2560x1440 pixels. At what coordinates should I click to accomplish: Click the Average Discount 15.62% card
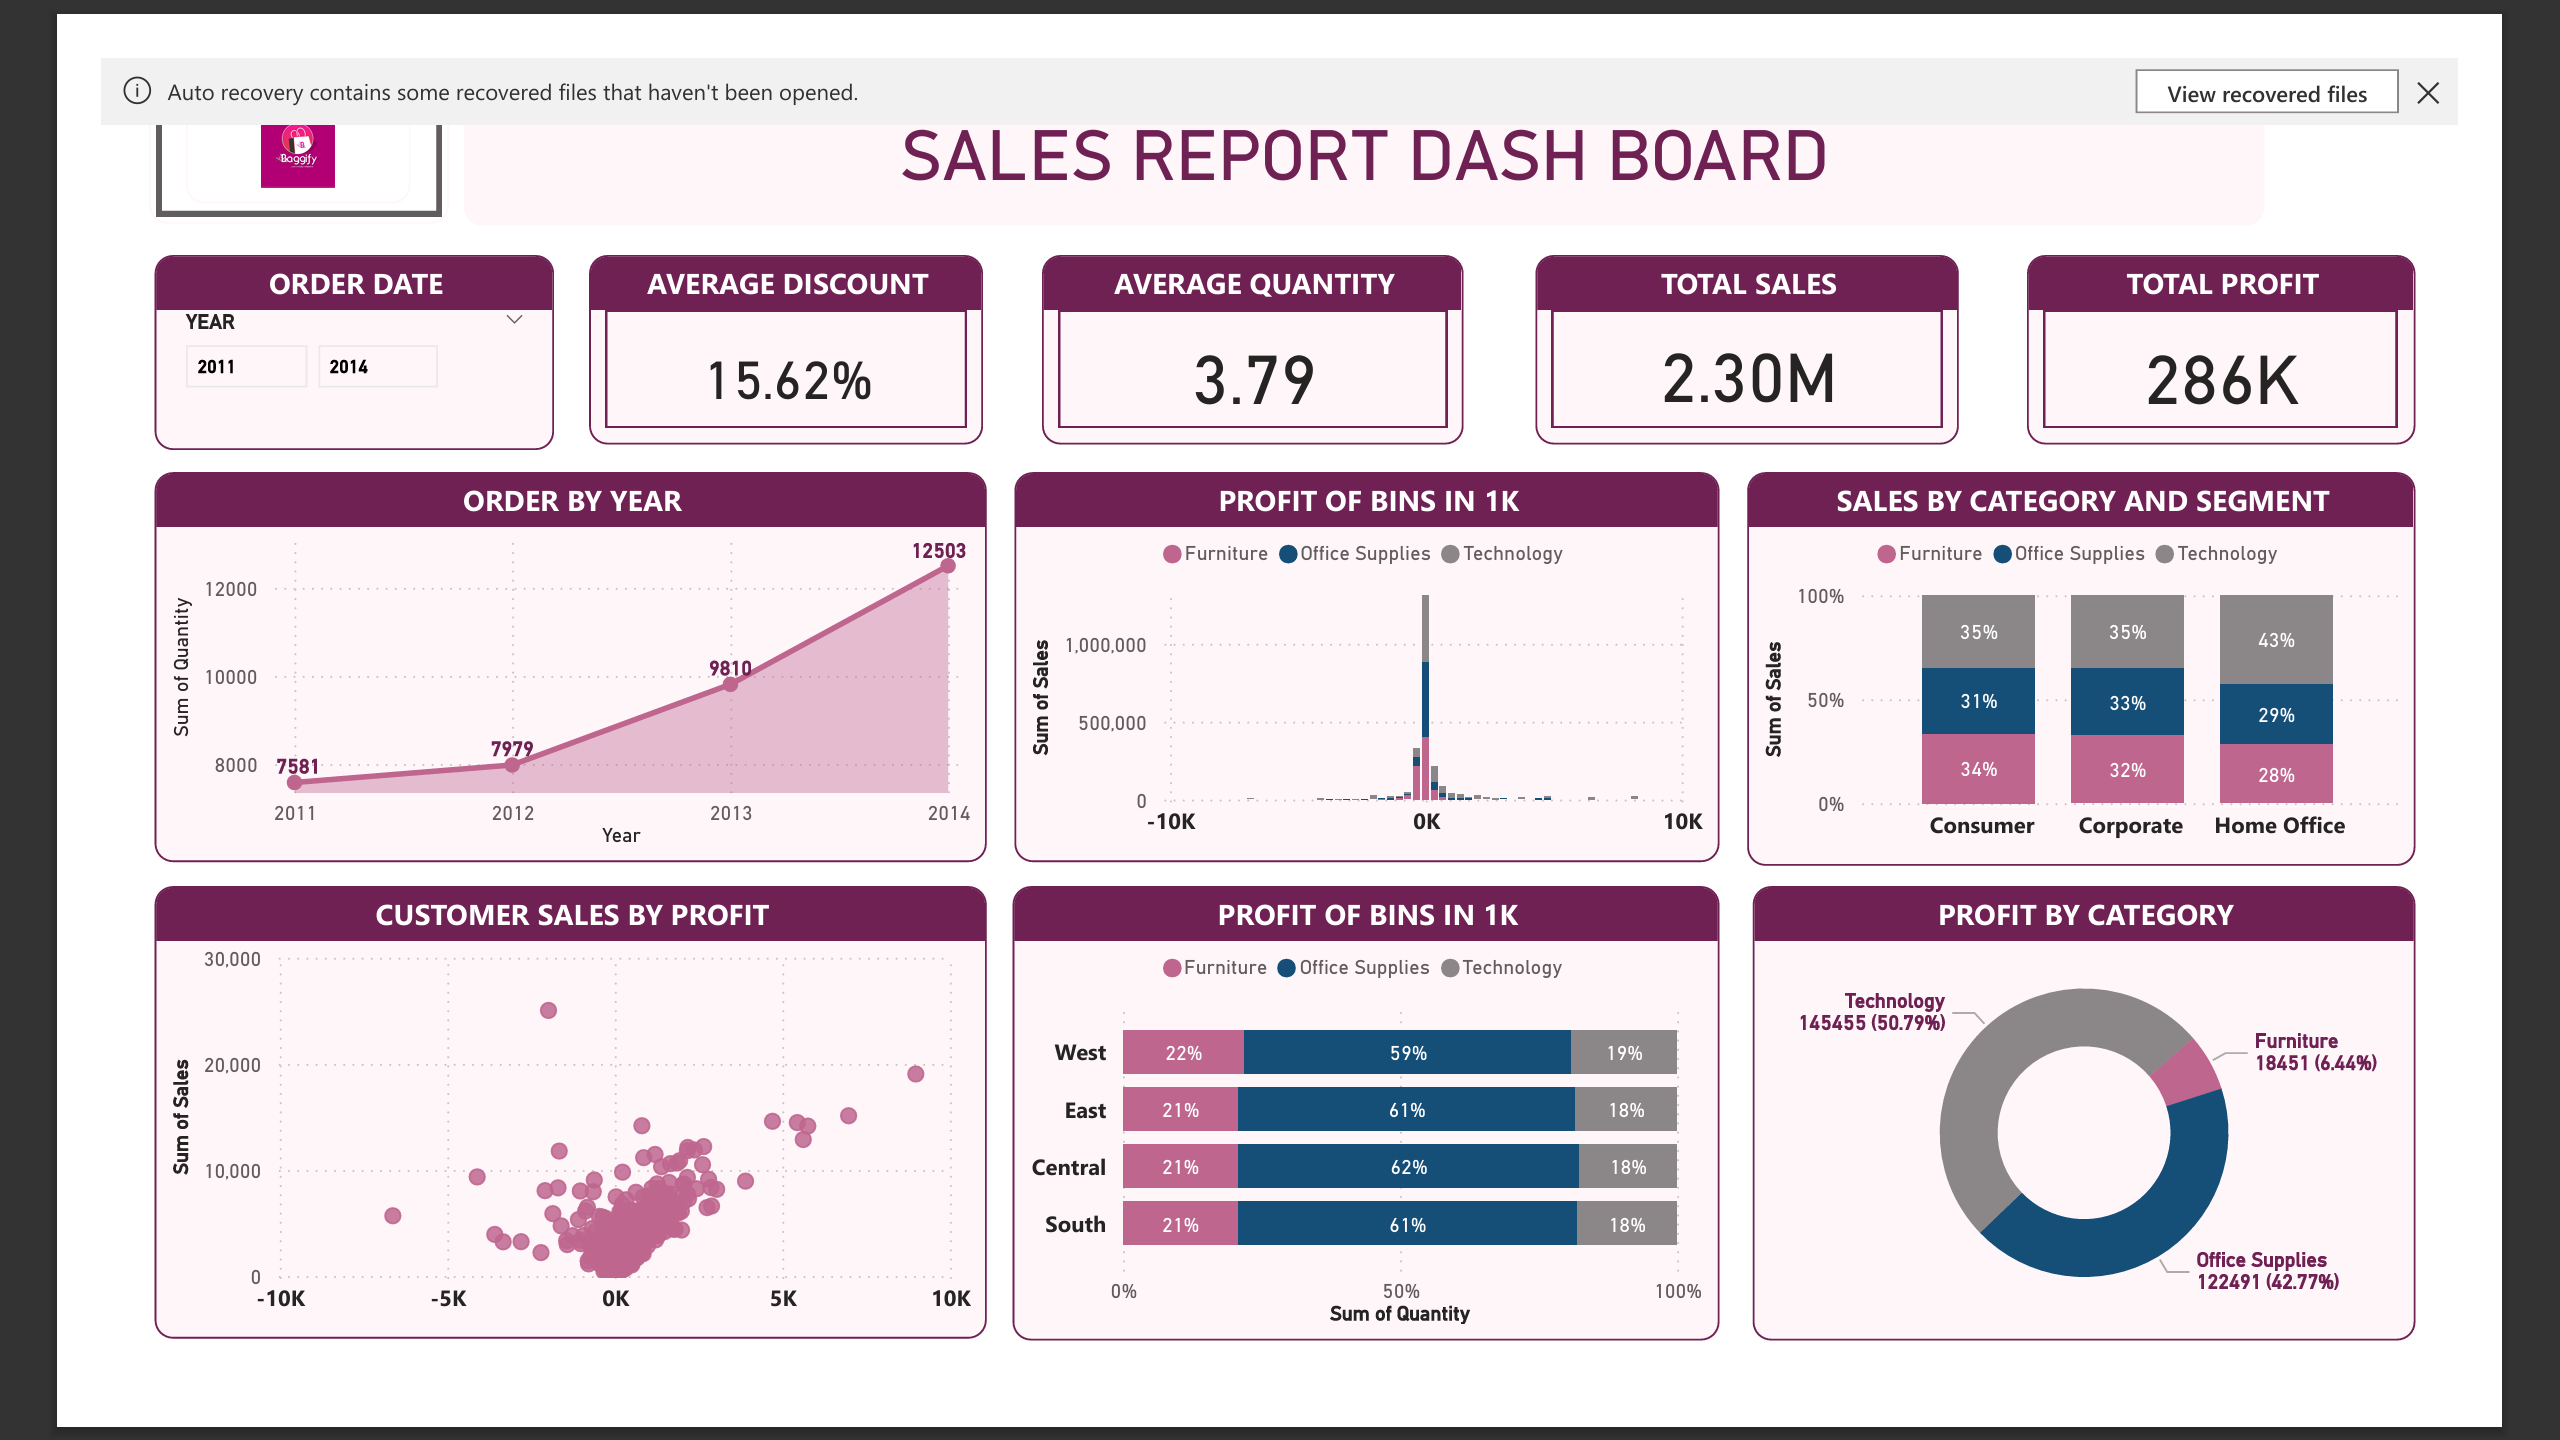click(787, 380)
